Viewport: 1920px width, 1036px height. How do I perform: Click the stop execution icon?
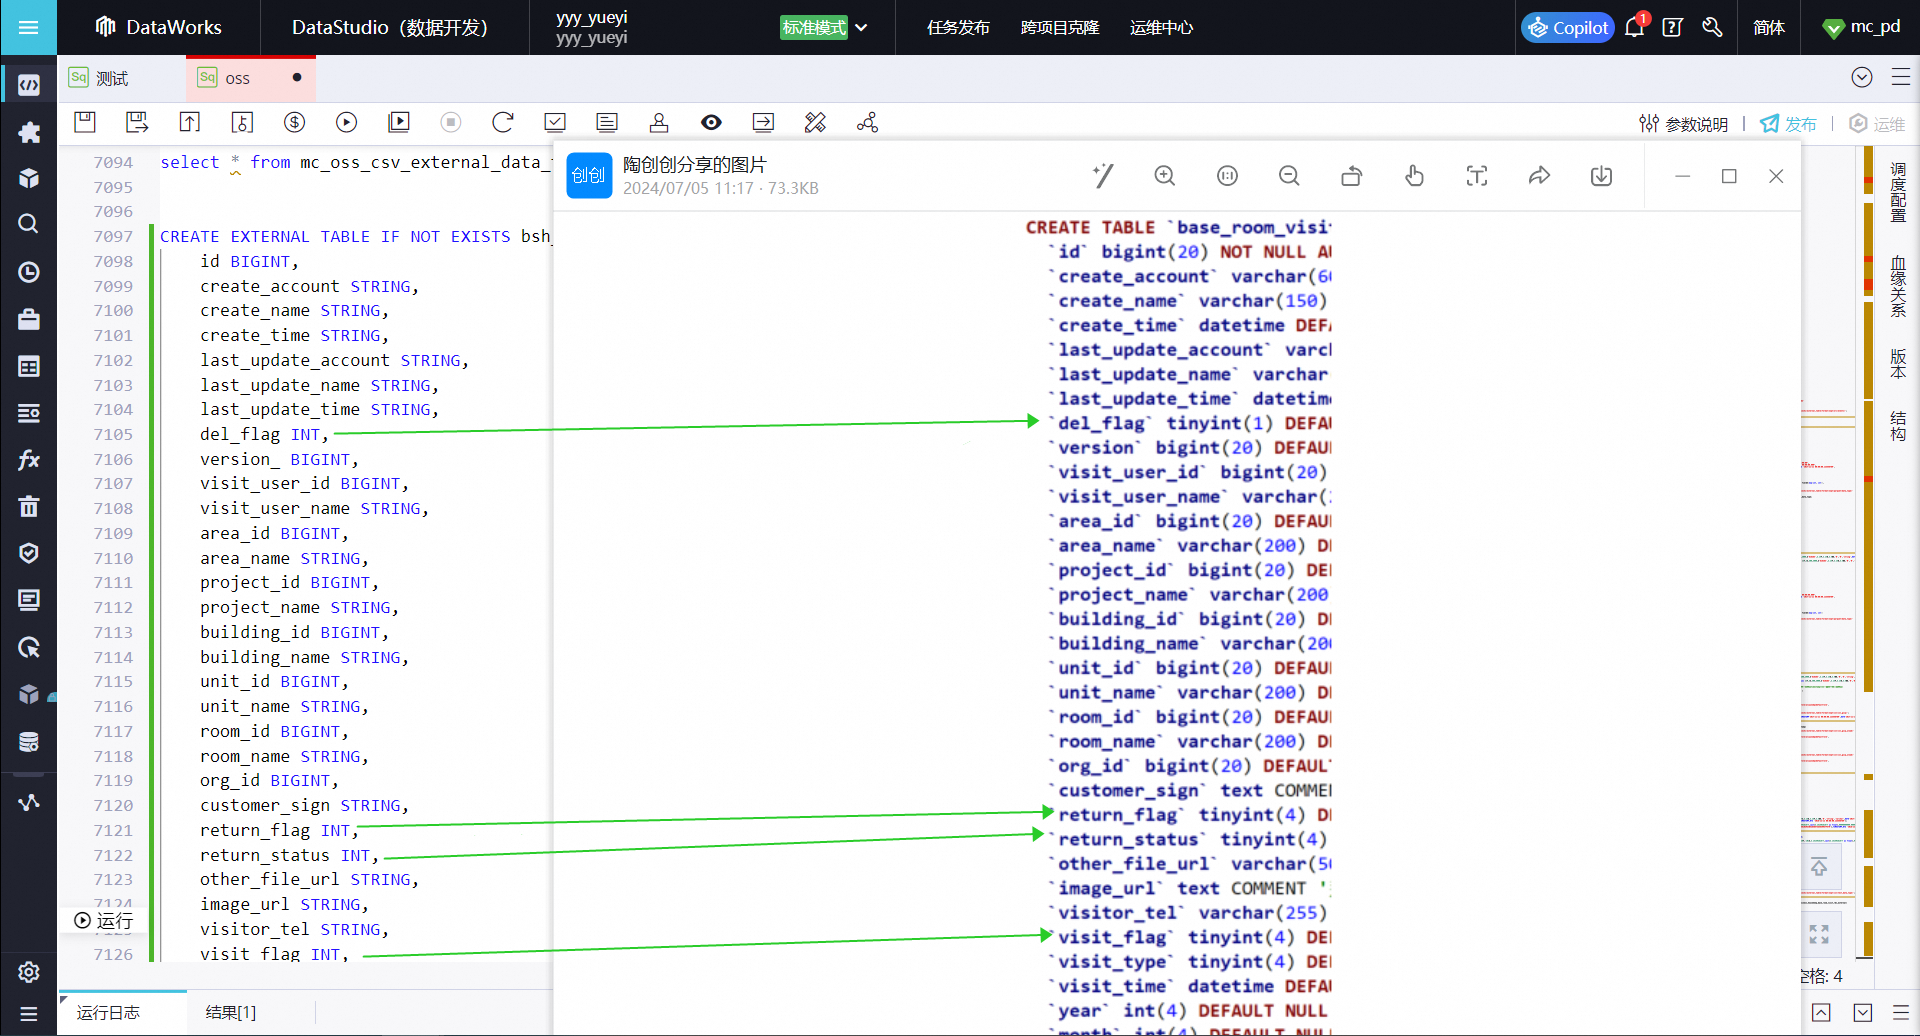tap(451, 122)
